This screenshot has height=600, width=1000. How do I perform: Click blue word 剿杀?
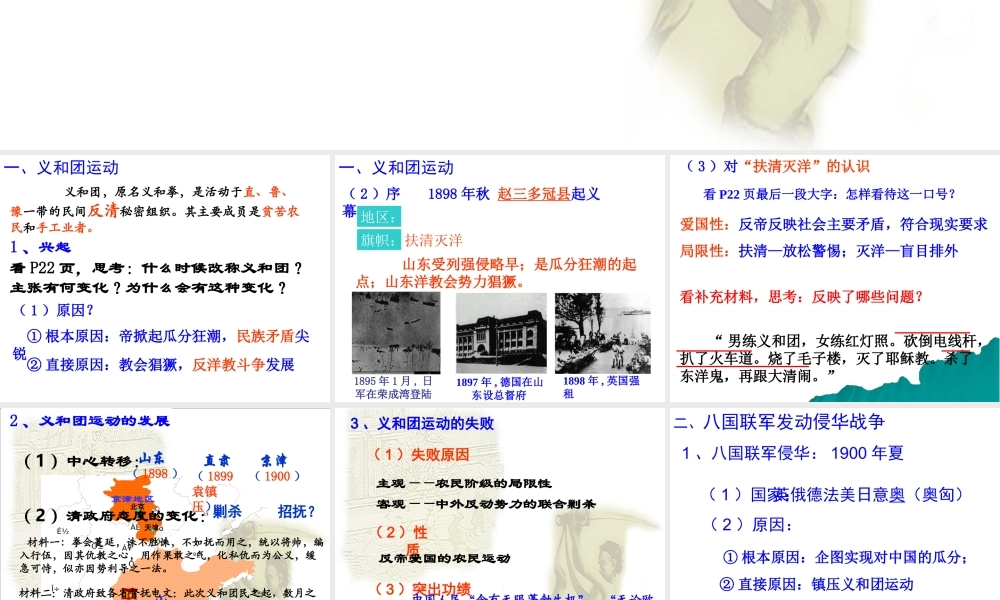click(228, 511)
